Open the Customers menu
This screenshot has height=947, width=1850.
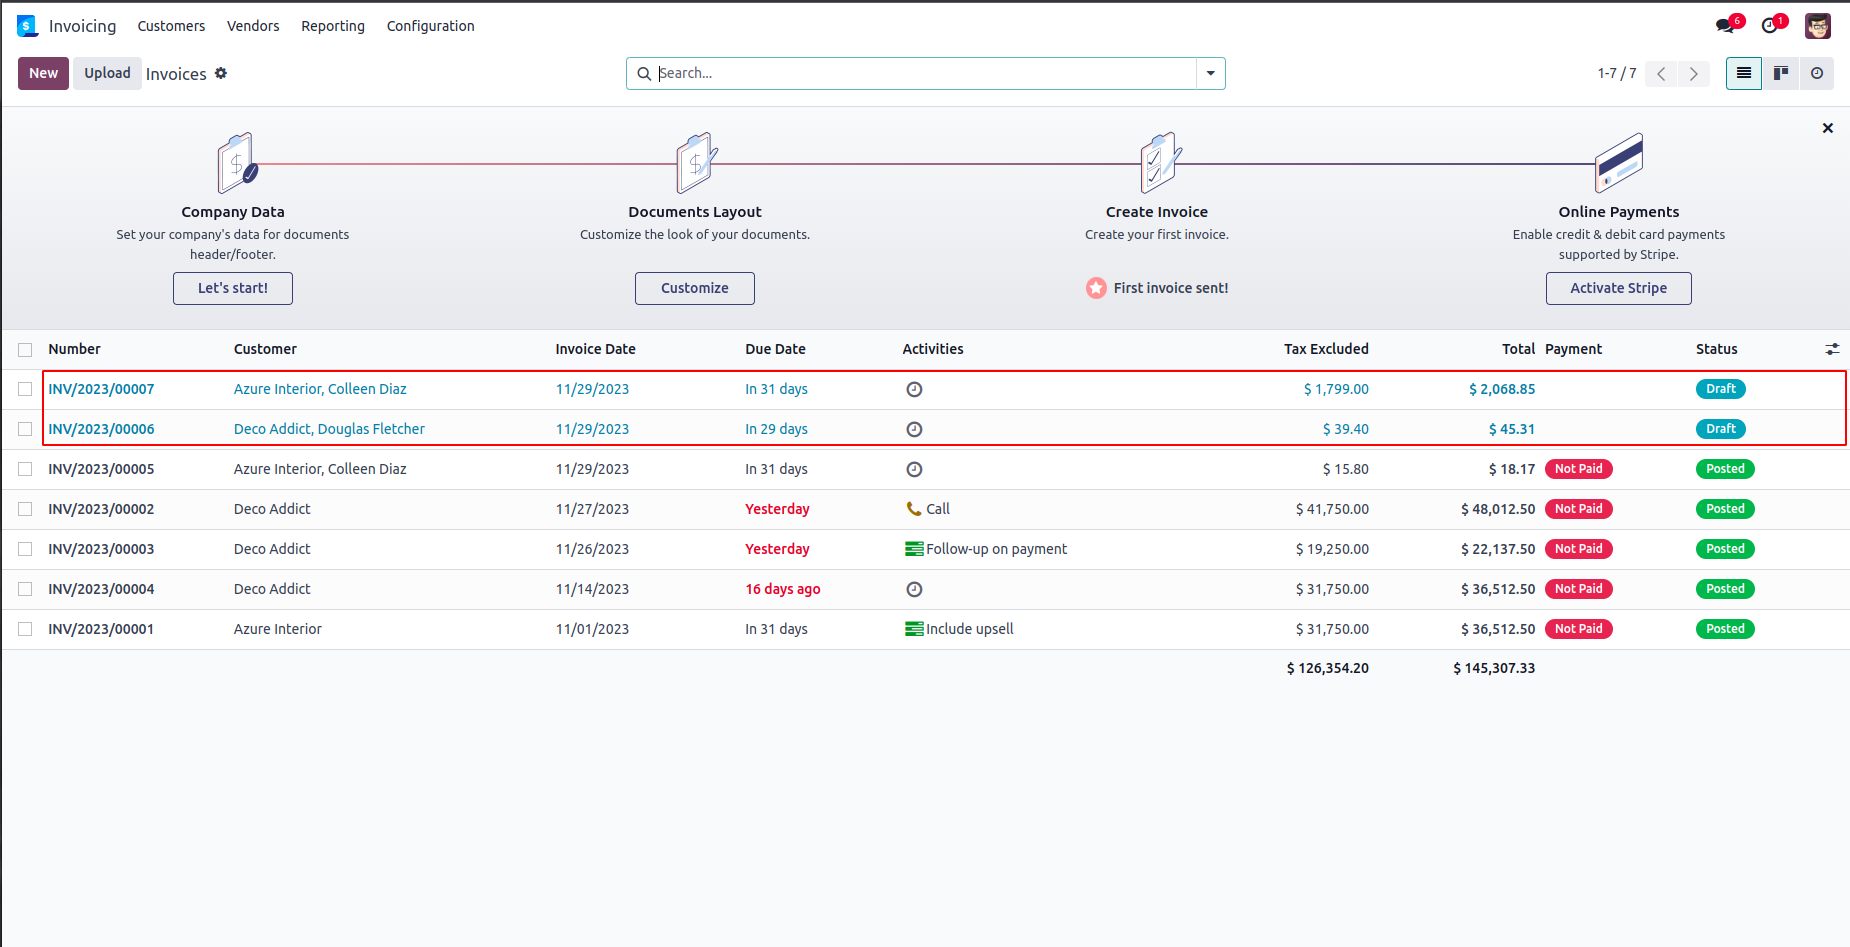[171, 26]
